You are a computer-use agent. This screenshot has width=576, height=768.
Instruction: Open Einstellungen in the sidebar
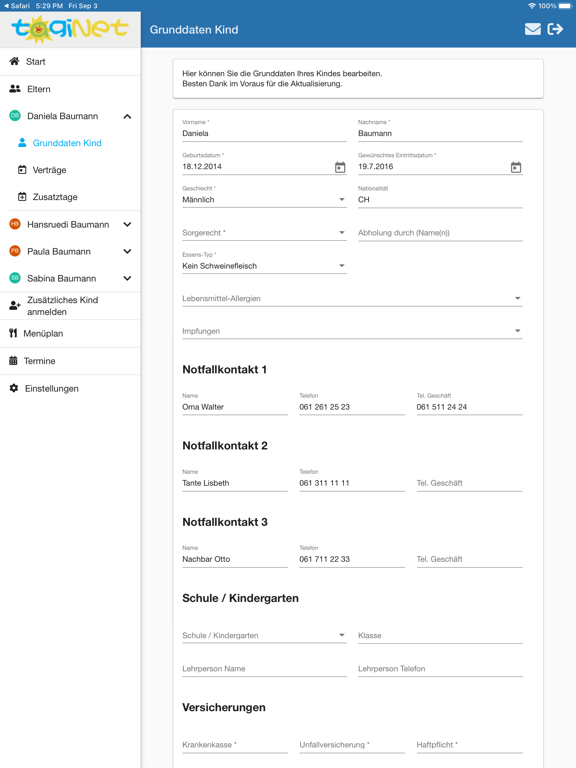(x=70, y=388)
